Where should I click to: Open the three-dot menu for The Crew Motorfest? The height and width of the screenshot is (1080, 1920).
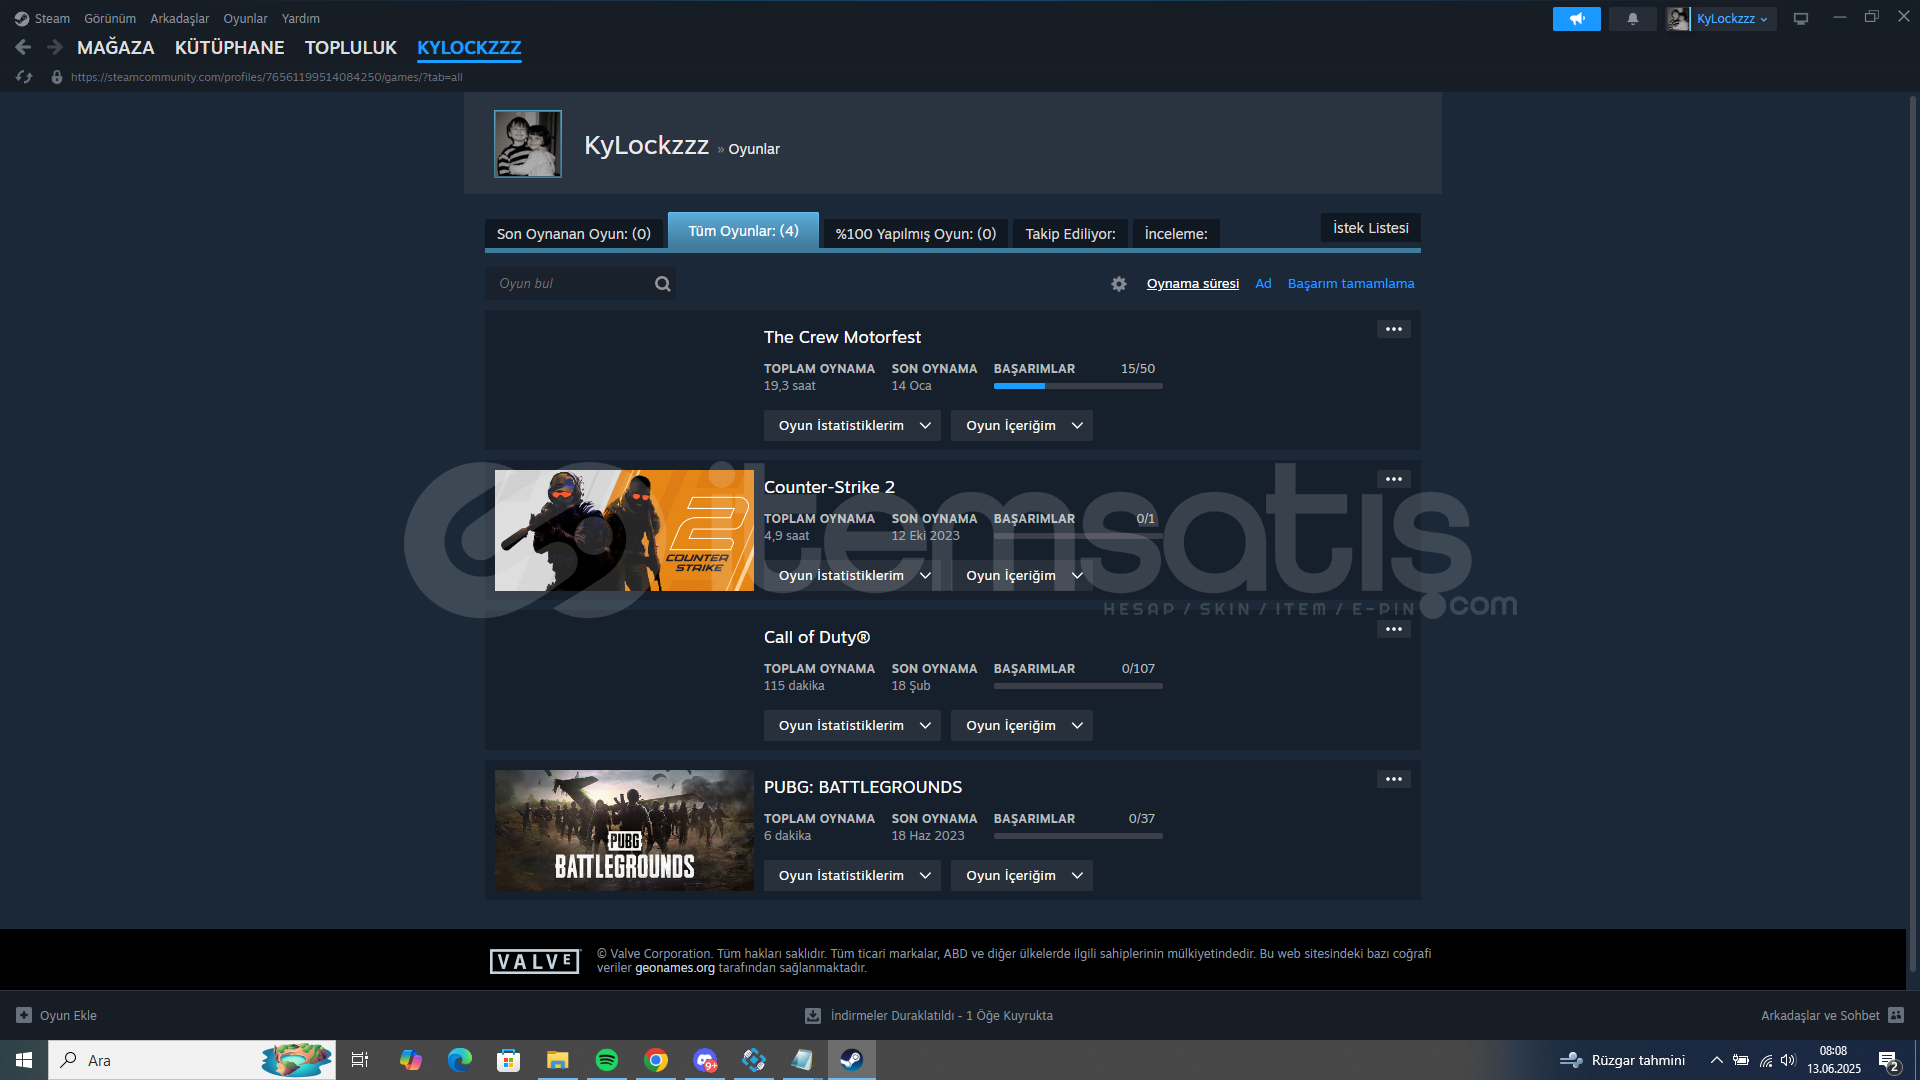pos(1394,329)
